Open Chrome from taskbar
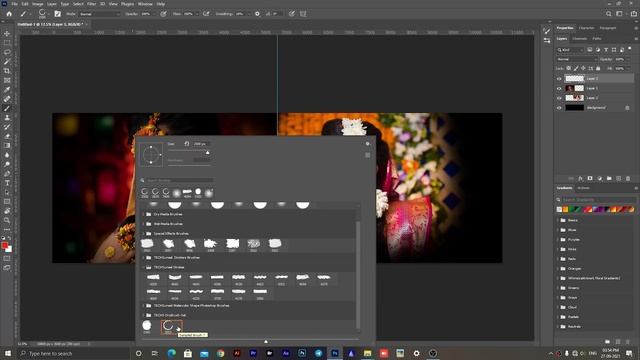 [x=220, y=353]
